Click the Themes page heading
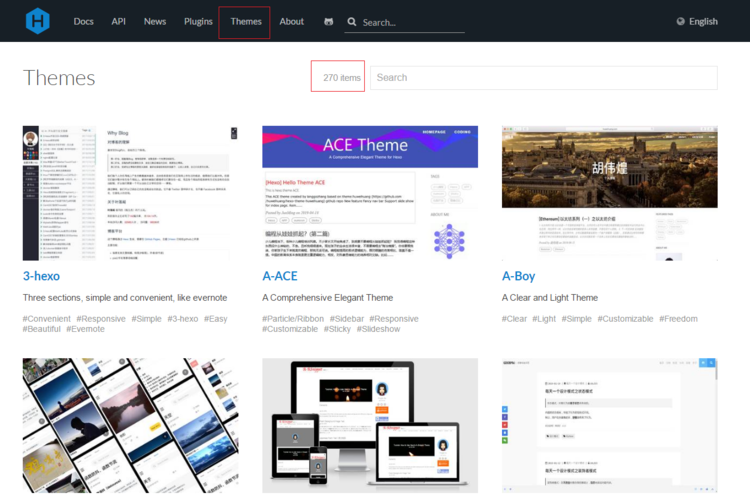This screenshot has height=502, width=750. [59, 77]
